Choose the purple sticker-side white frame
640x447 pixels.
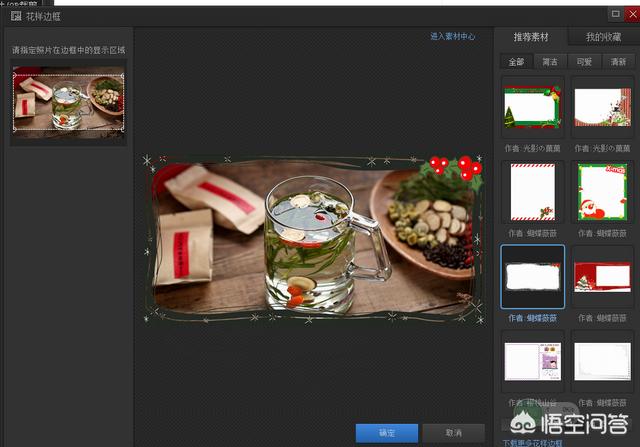click(x=533, y=362)
